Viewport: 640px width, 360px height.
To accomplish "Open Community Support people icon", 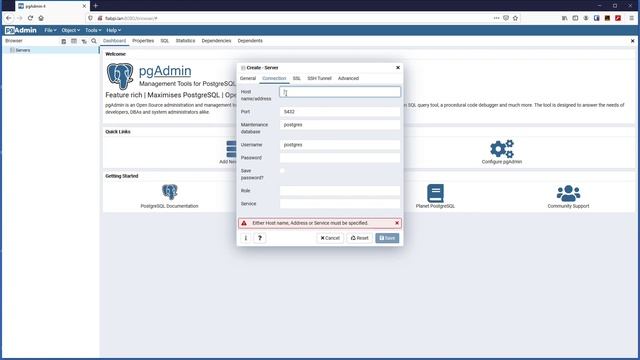I will [568, 193].
